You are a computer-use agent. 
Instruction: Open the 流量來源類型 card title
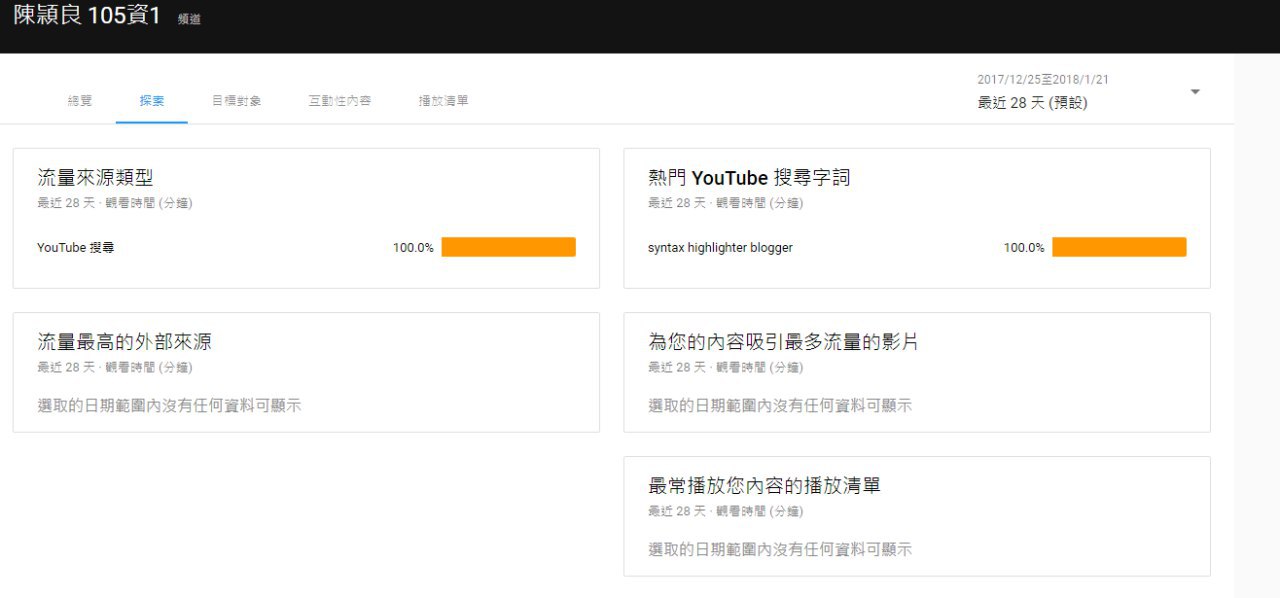click(x=95, y=178)
